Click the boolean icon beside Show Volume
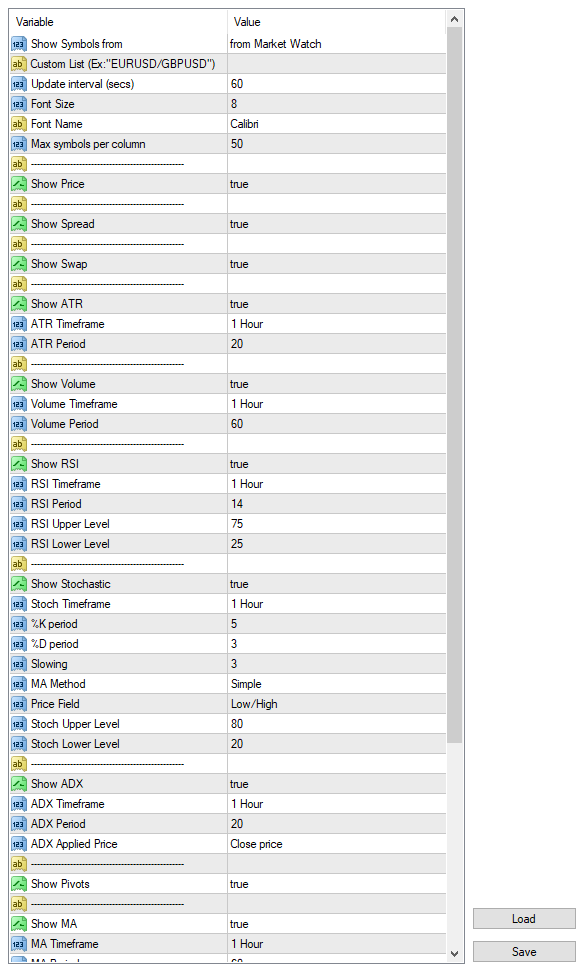 click(19, 384)
